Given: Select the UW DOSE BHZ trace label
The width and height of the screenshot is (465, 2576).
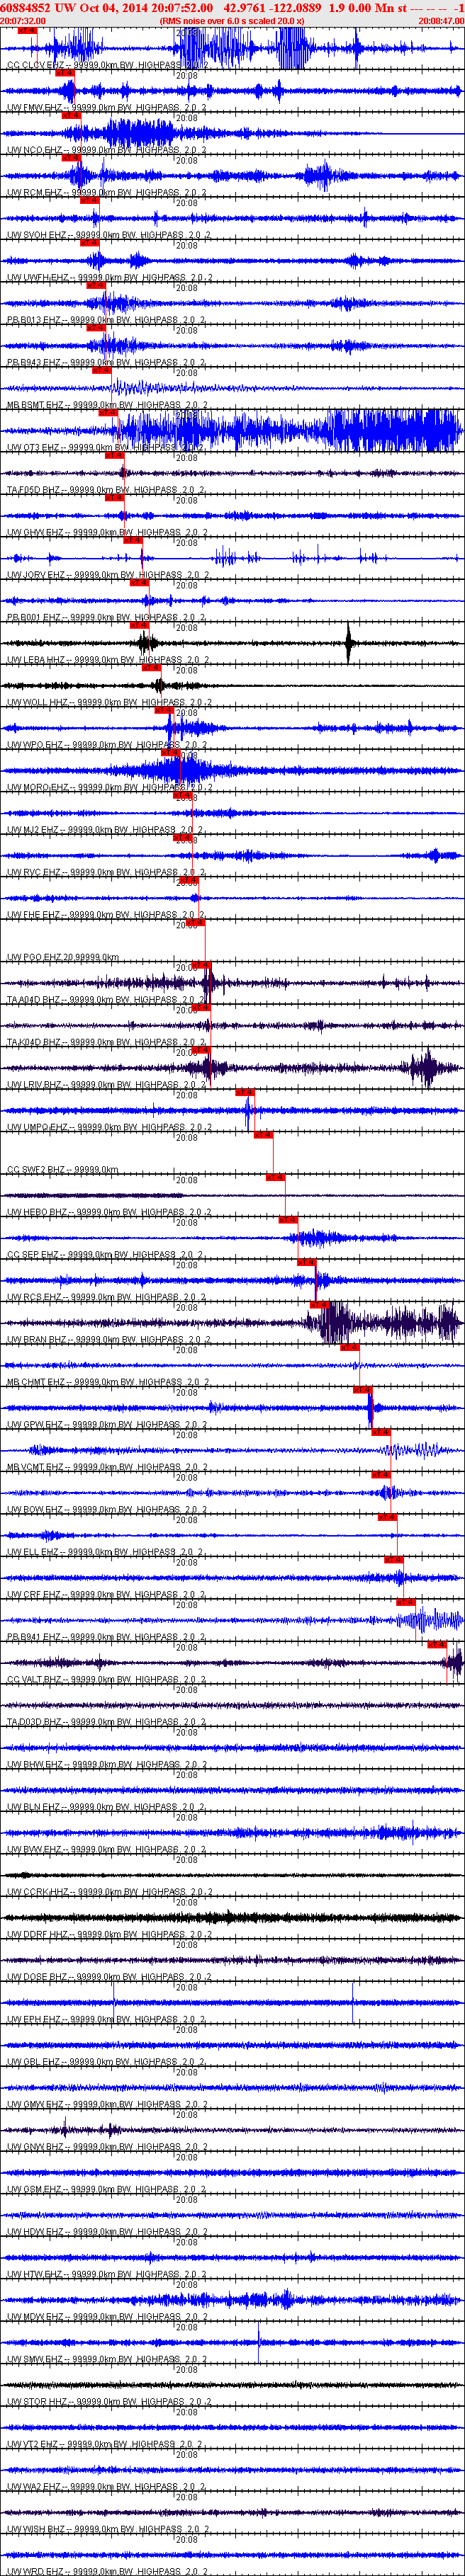Looking at the screenshot, I should [x=109, y=1977].
